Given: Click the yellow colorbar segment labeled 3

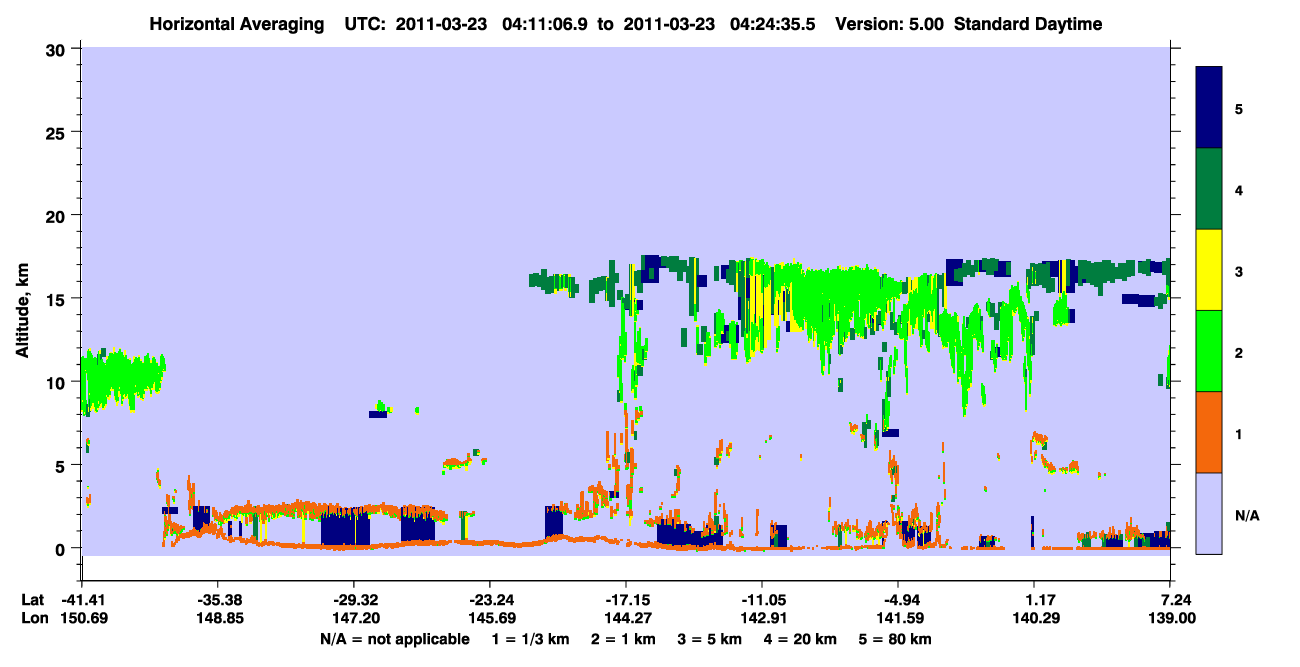Looking at the screenshot, I should (x=1209, y=270).
